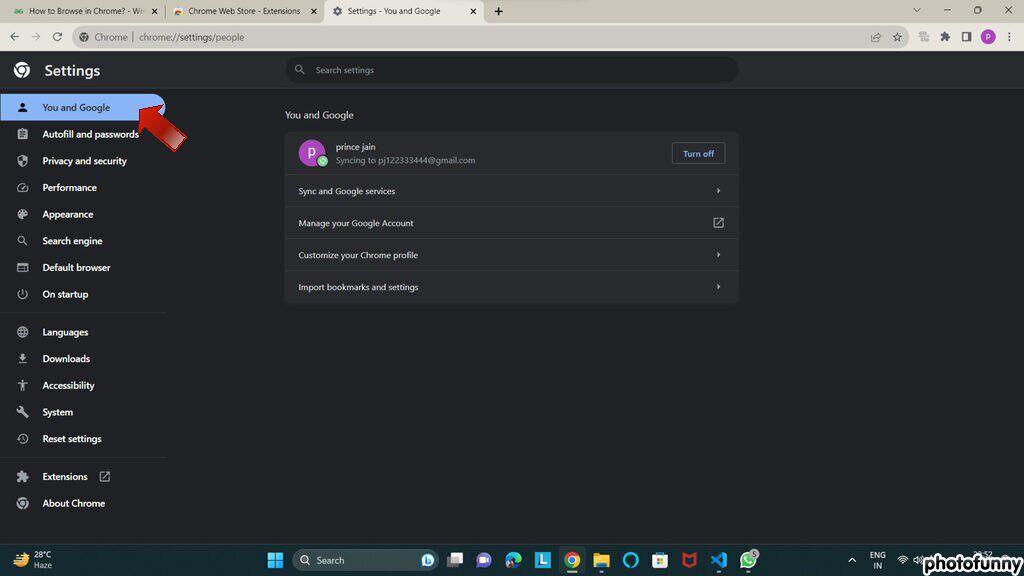Open the Extensions puzzle icon in toolbar
This screenshot has height=576, width=1024.
(x=945, y=37)
